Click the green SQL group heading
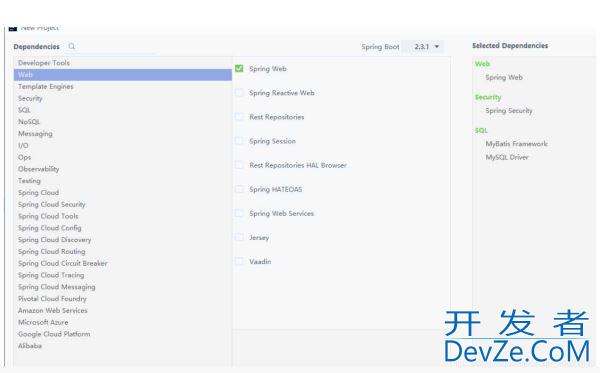Image resolution: width=600 pixels, height=373 pixels. tap(481, 130)
